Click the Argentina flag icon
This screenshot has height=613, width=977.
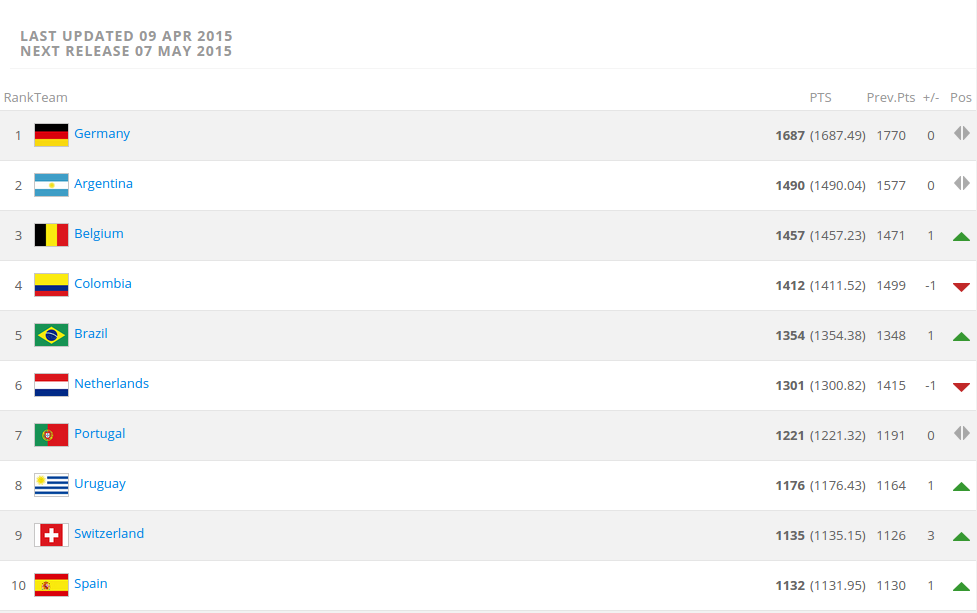[x=51, y=185]
